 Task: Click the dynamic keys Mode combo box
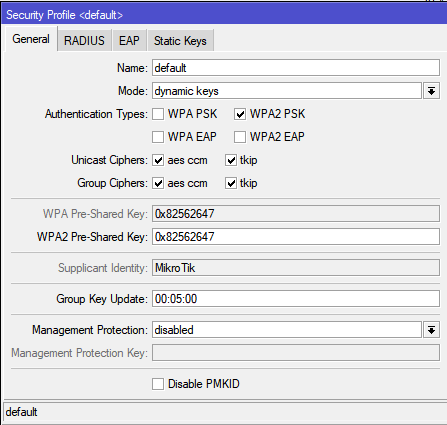pyautogui.click(x=287, y=91)
